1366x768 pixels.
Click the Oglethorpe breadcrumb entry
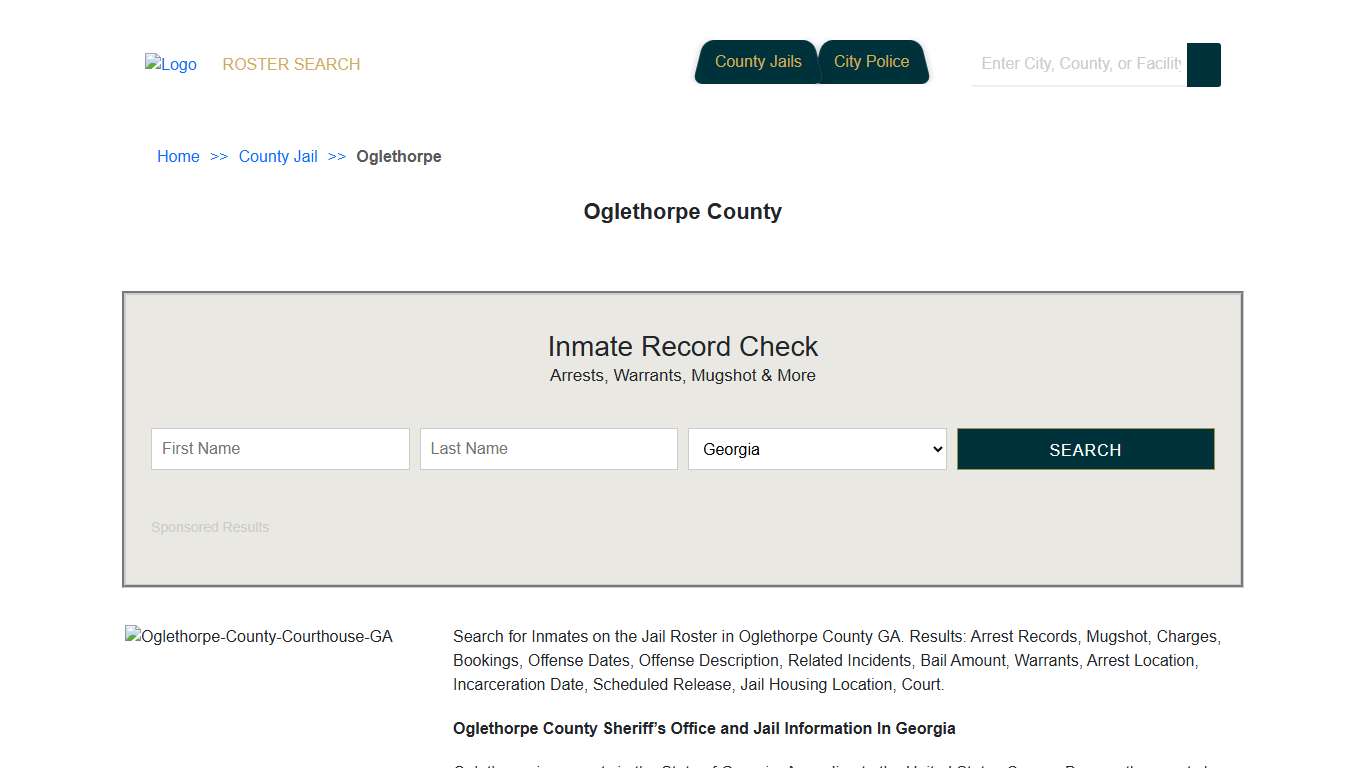(398, 156)
